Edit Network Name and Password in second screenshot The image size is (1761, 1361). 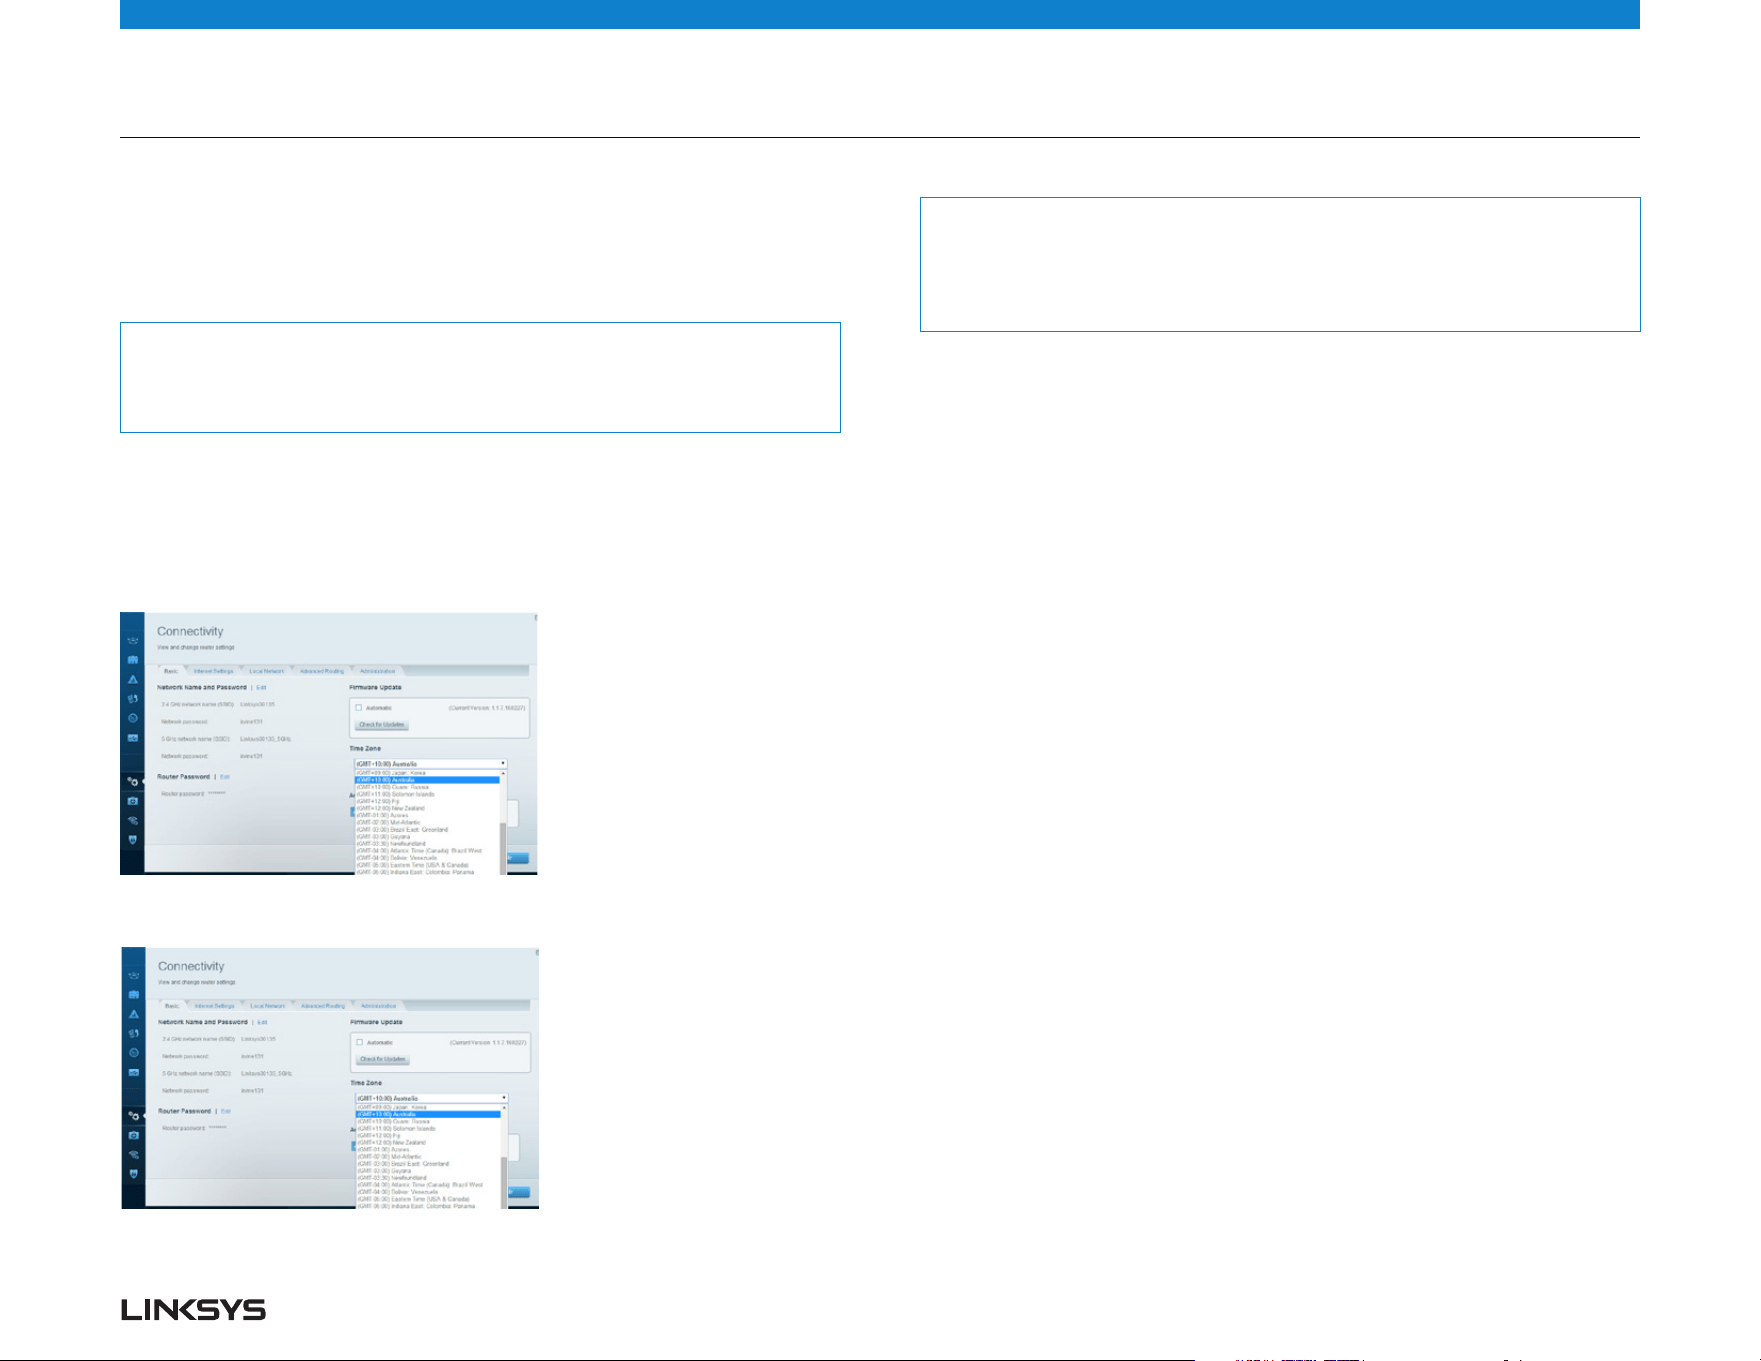(x=262, y=1022)
